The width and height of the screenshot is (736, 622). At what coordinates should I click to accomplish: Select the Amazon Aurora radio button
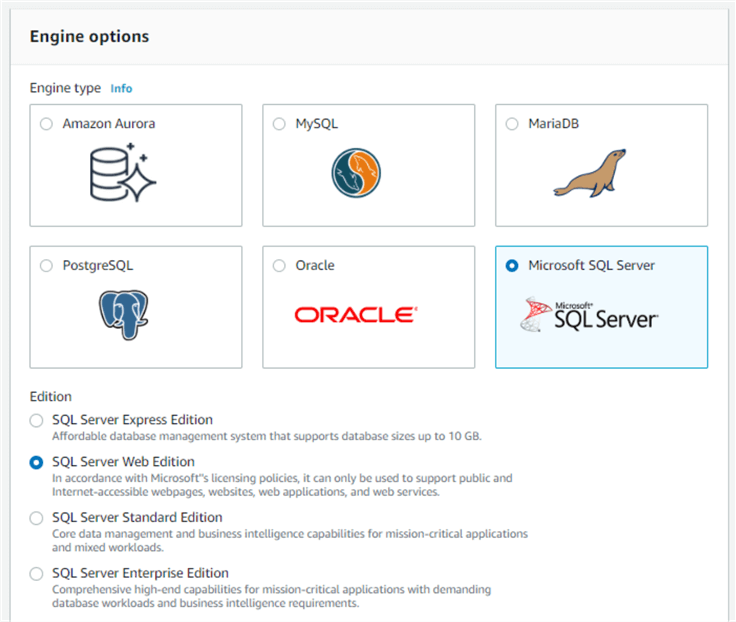46,124
